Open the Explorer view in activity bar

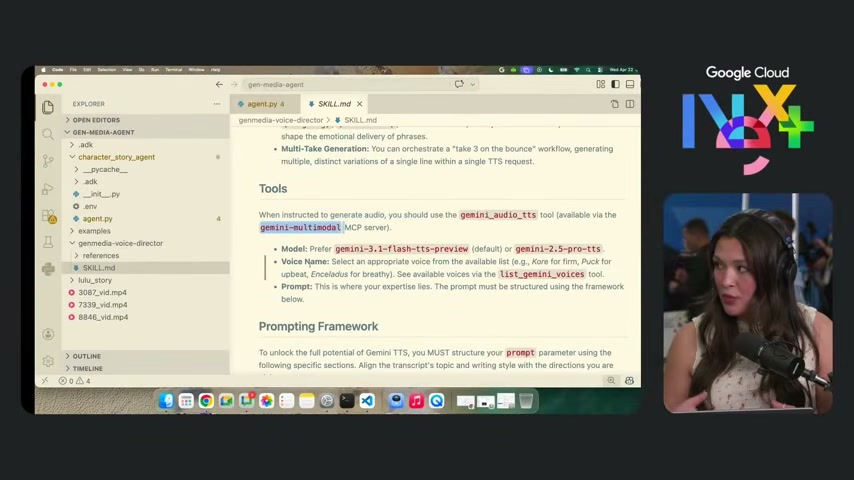(48, 107)
